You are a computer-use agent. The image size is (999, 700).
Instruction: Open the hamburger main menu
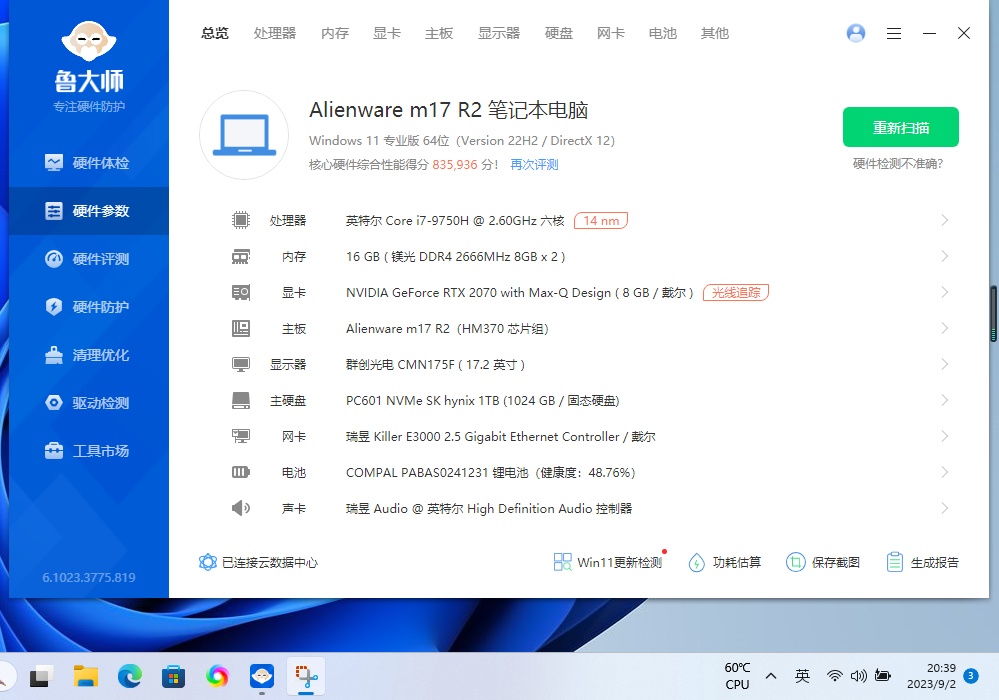point(894,33)
